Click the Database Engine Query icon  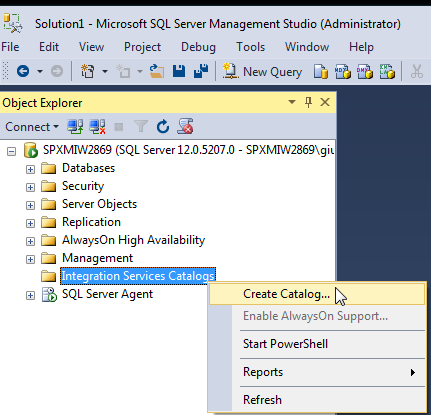click(321, 71)
